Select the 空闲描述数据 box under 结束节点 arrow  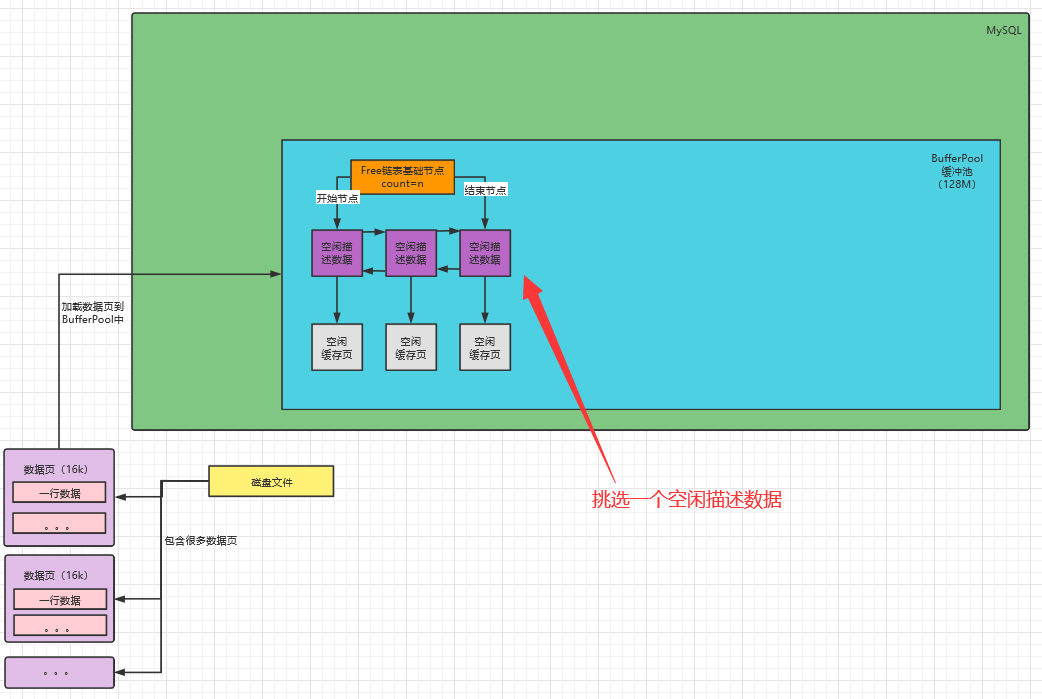[485, 253]
